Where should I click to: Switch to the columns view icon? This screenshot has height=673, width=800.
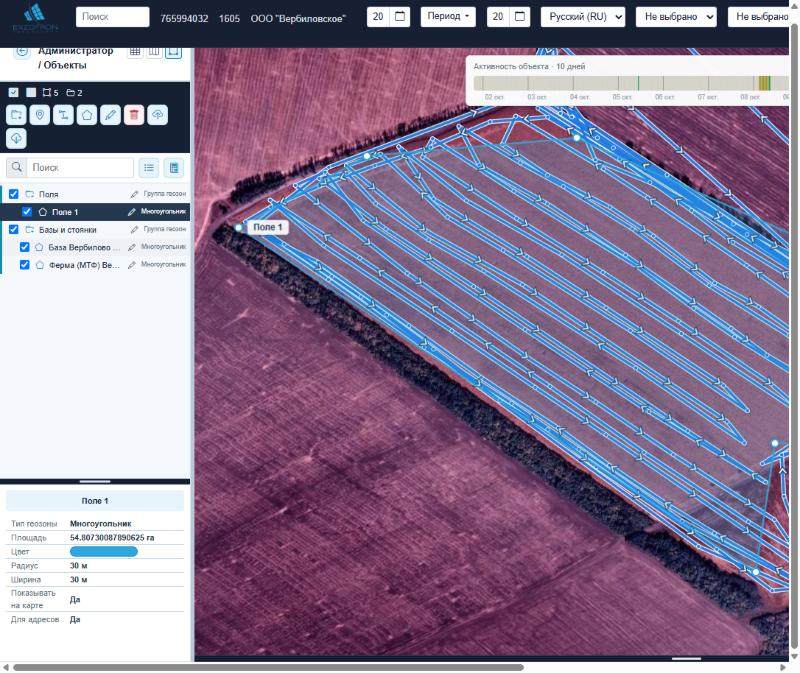click(154, 52)
